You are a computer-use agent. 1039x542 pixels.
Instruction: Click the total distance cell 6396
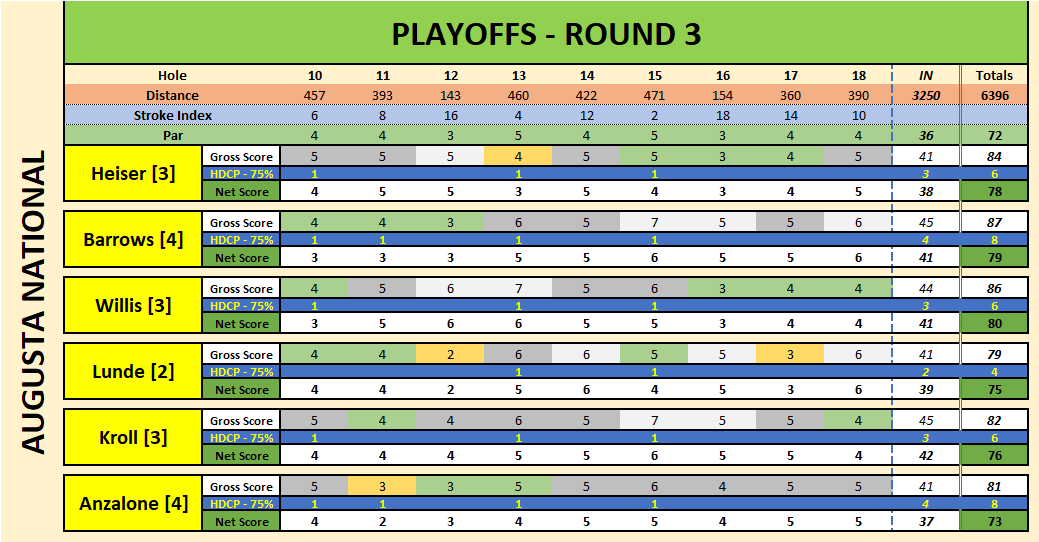(x=993, y=95)
